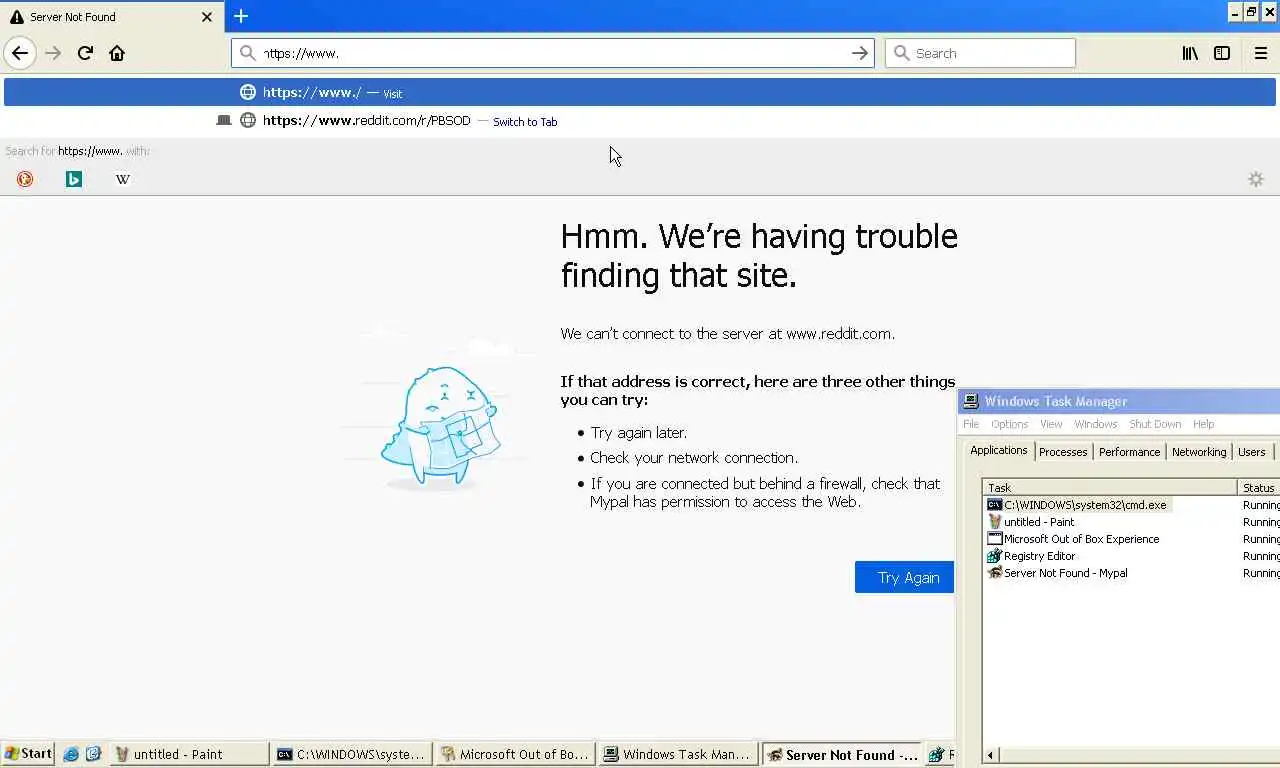Switch to Task Manager Processes tab
This screenshot has height=768, width=1280.
click(x=1063, y=452)
